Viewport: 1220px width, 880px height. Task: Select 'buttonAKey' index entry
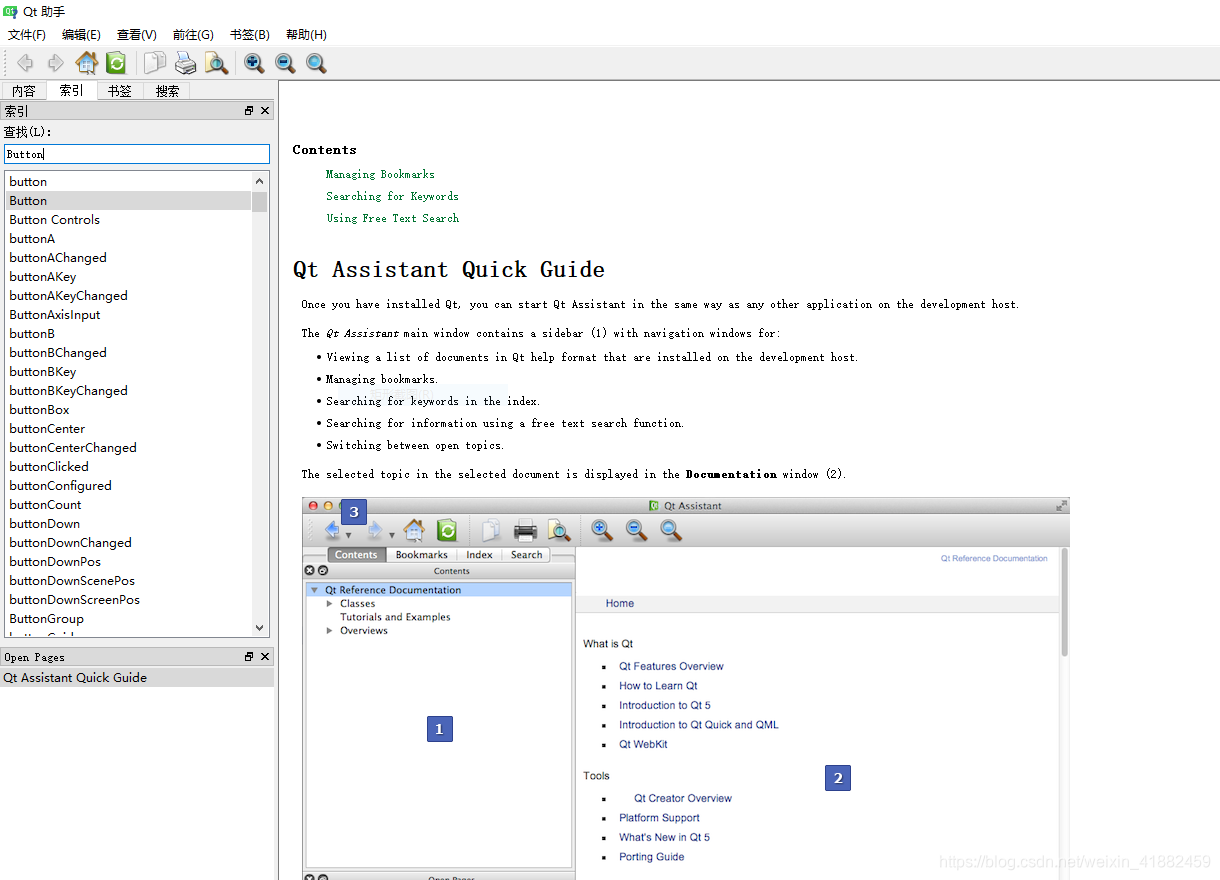[x=128, y=277]
